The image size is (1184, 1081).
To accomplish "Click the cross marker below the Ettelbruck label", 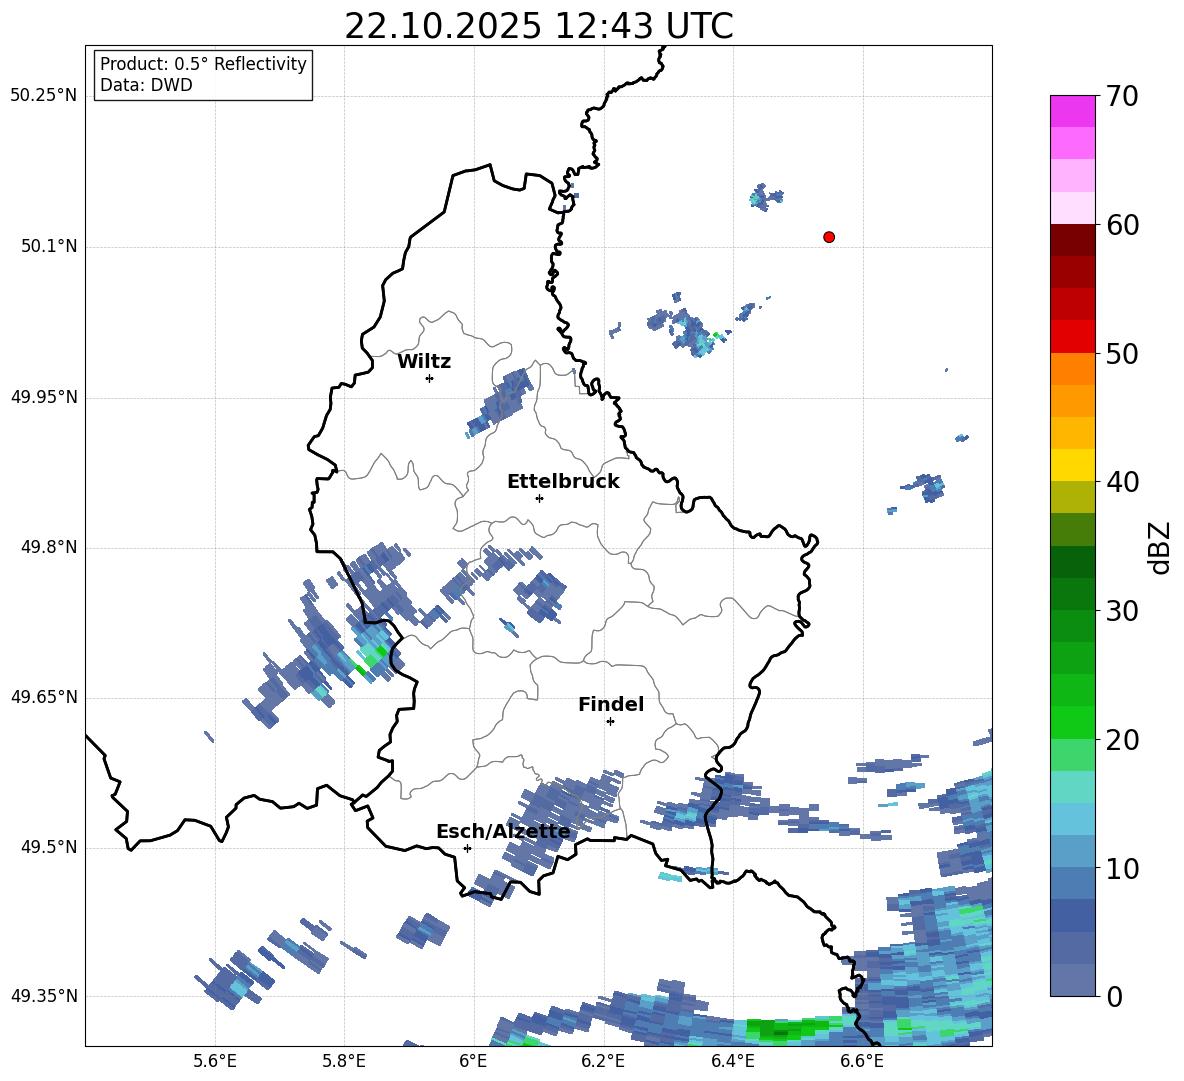I will 539,498.
